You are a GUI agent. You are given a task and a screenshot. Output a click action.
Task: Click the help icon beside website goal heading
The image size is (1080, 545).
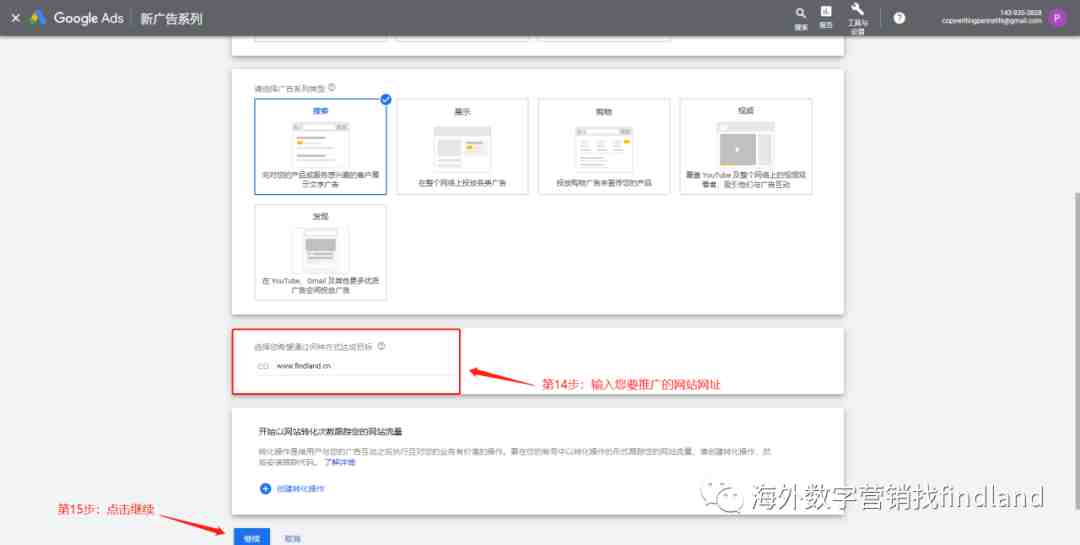(x=381, y=347)
